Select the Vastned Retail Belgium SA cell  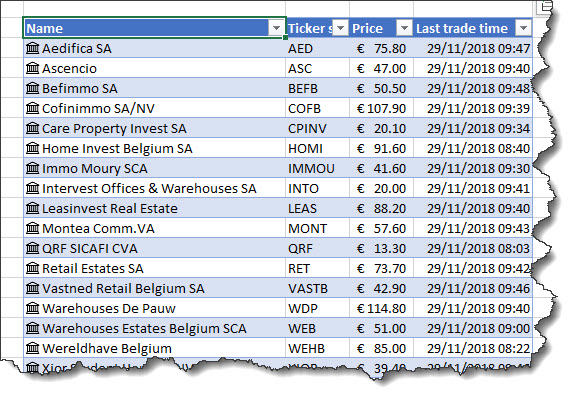click(154, 288)
